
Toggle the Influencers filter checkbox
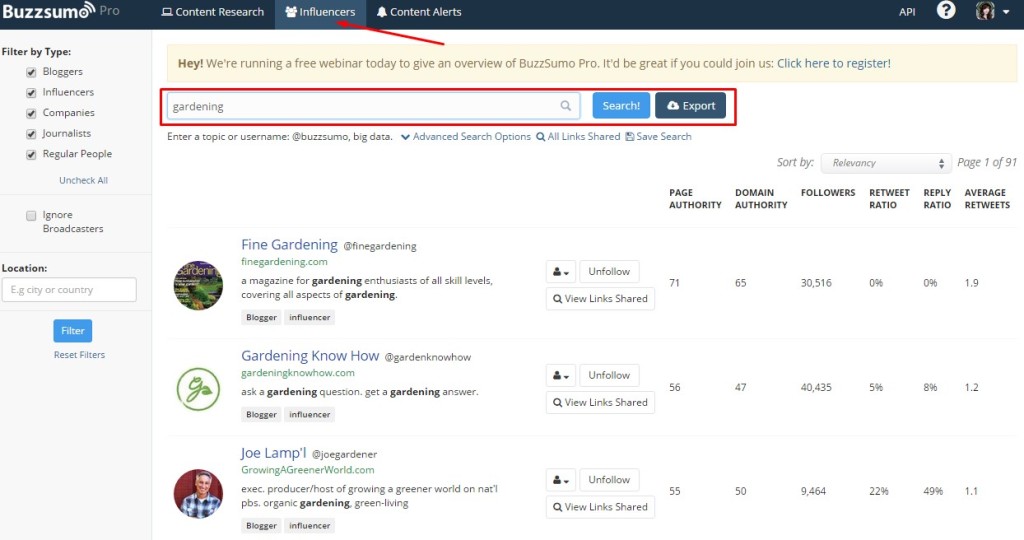coord(31,93)
